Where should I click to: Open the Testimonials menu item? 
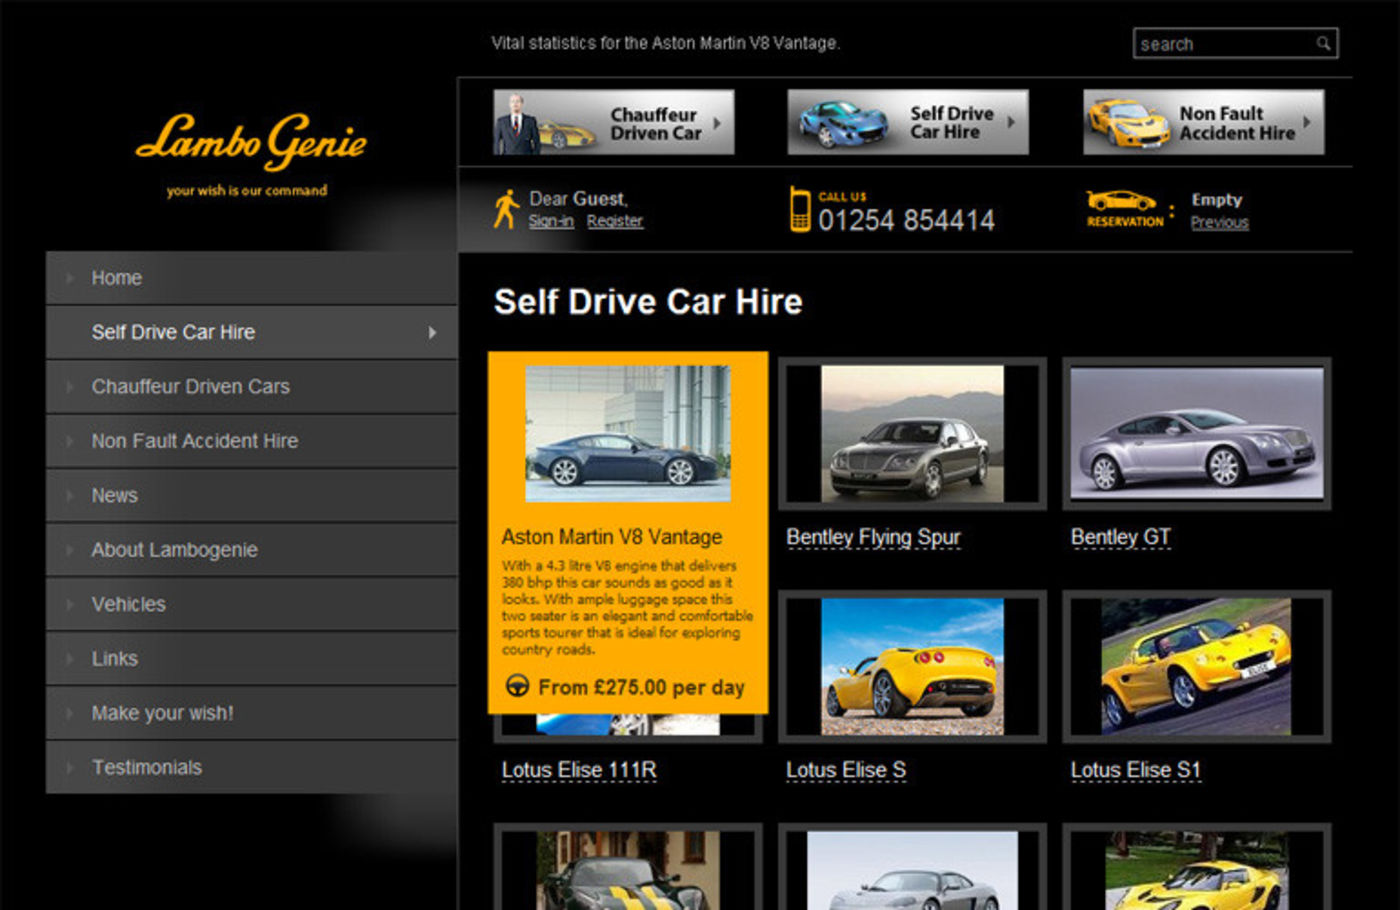click(147, 767)
